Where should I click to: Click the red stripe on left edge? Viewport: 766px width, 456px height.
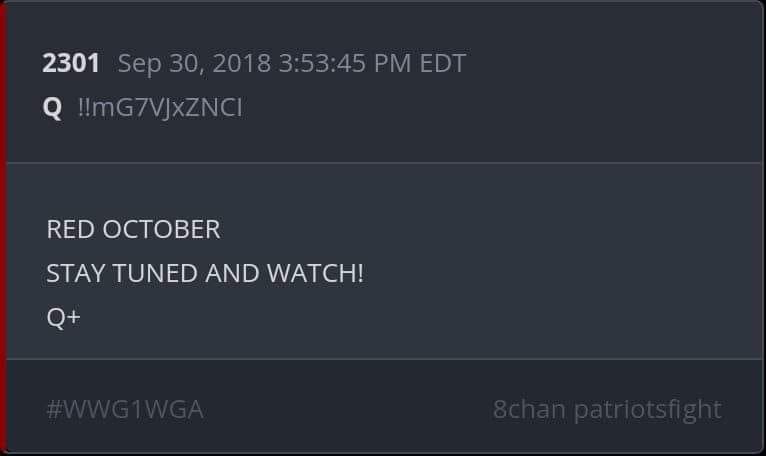[3, 228]
